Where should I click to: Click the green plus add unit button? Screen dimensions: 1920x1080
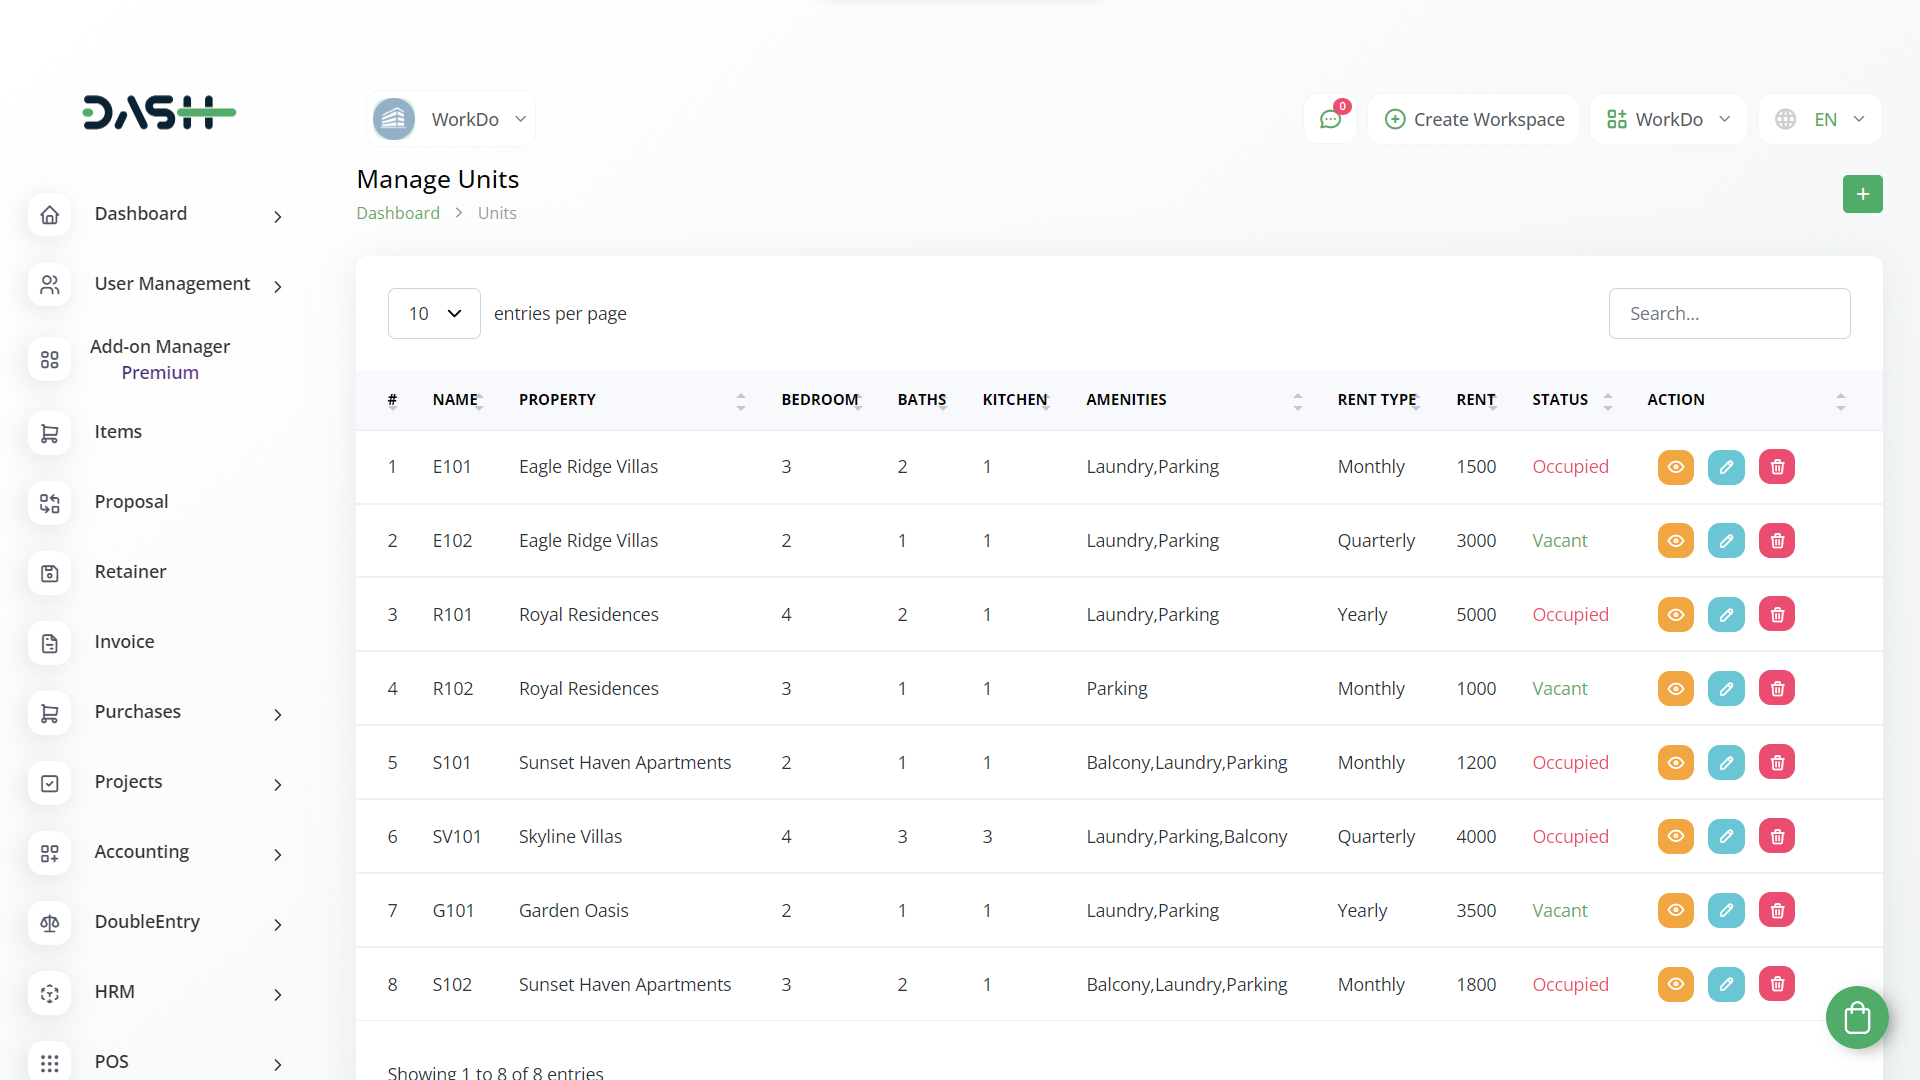click(x=1862, y=194)
